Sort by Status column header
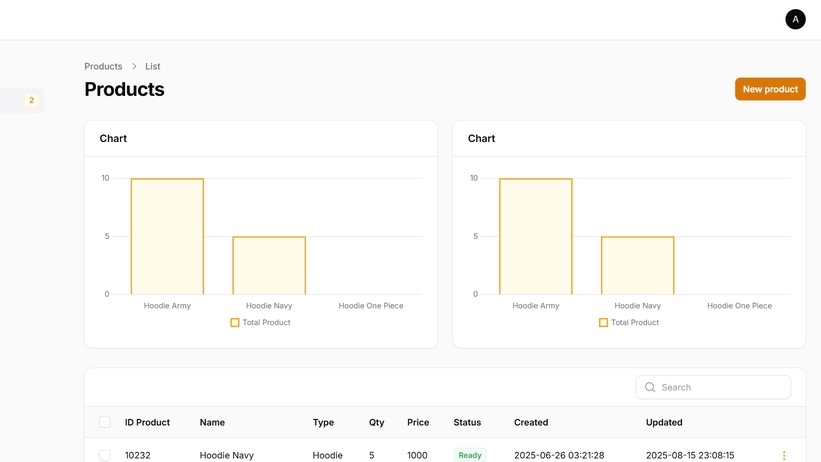Screen dimensions: 821x462 coord(467,422)
